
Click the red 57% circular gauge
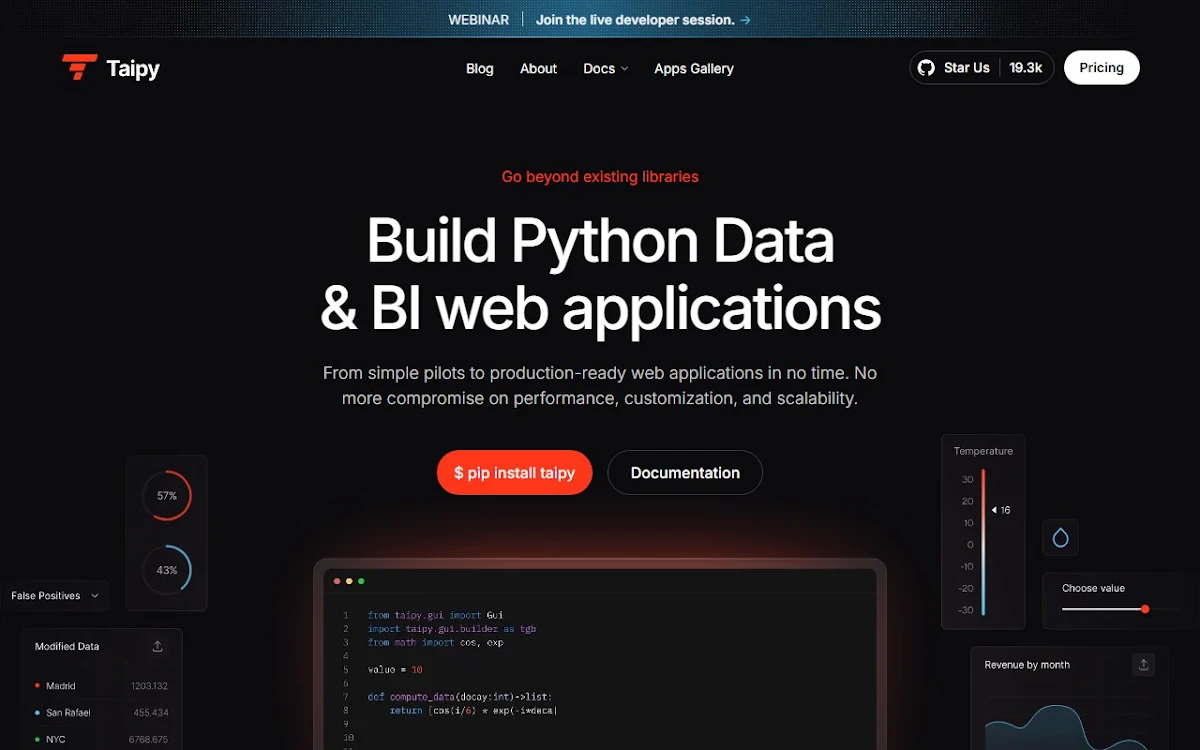click(x=166, y=496)
